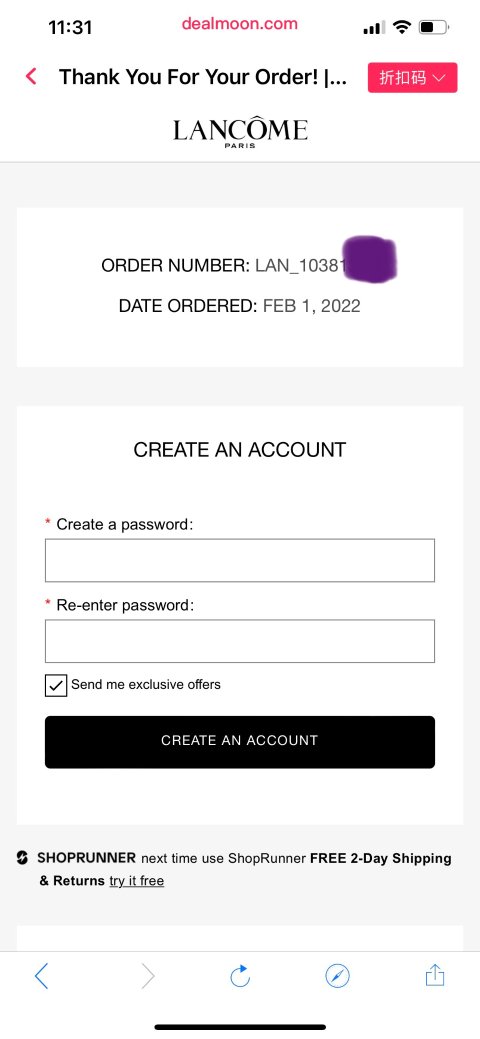The width and height of the screenshot is (480, 1039).
Task: Open the 折扣码 coupon dropdown
Action: click(x=412, y=78)
